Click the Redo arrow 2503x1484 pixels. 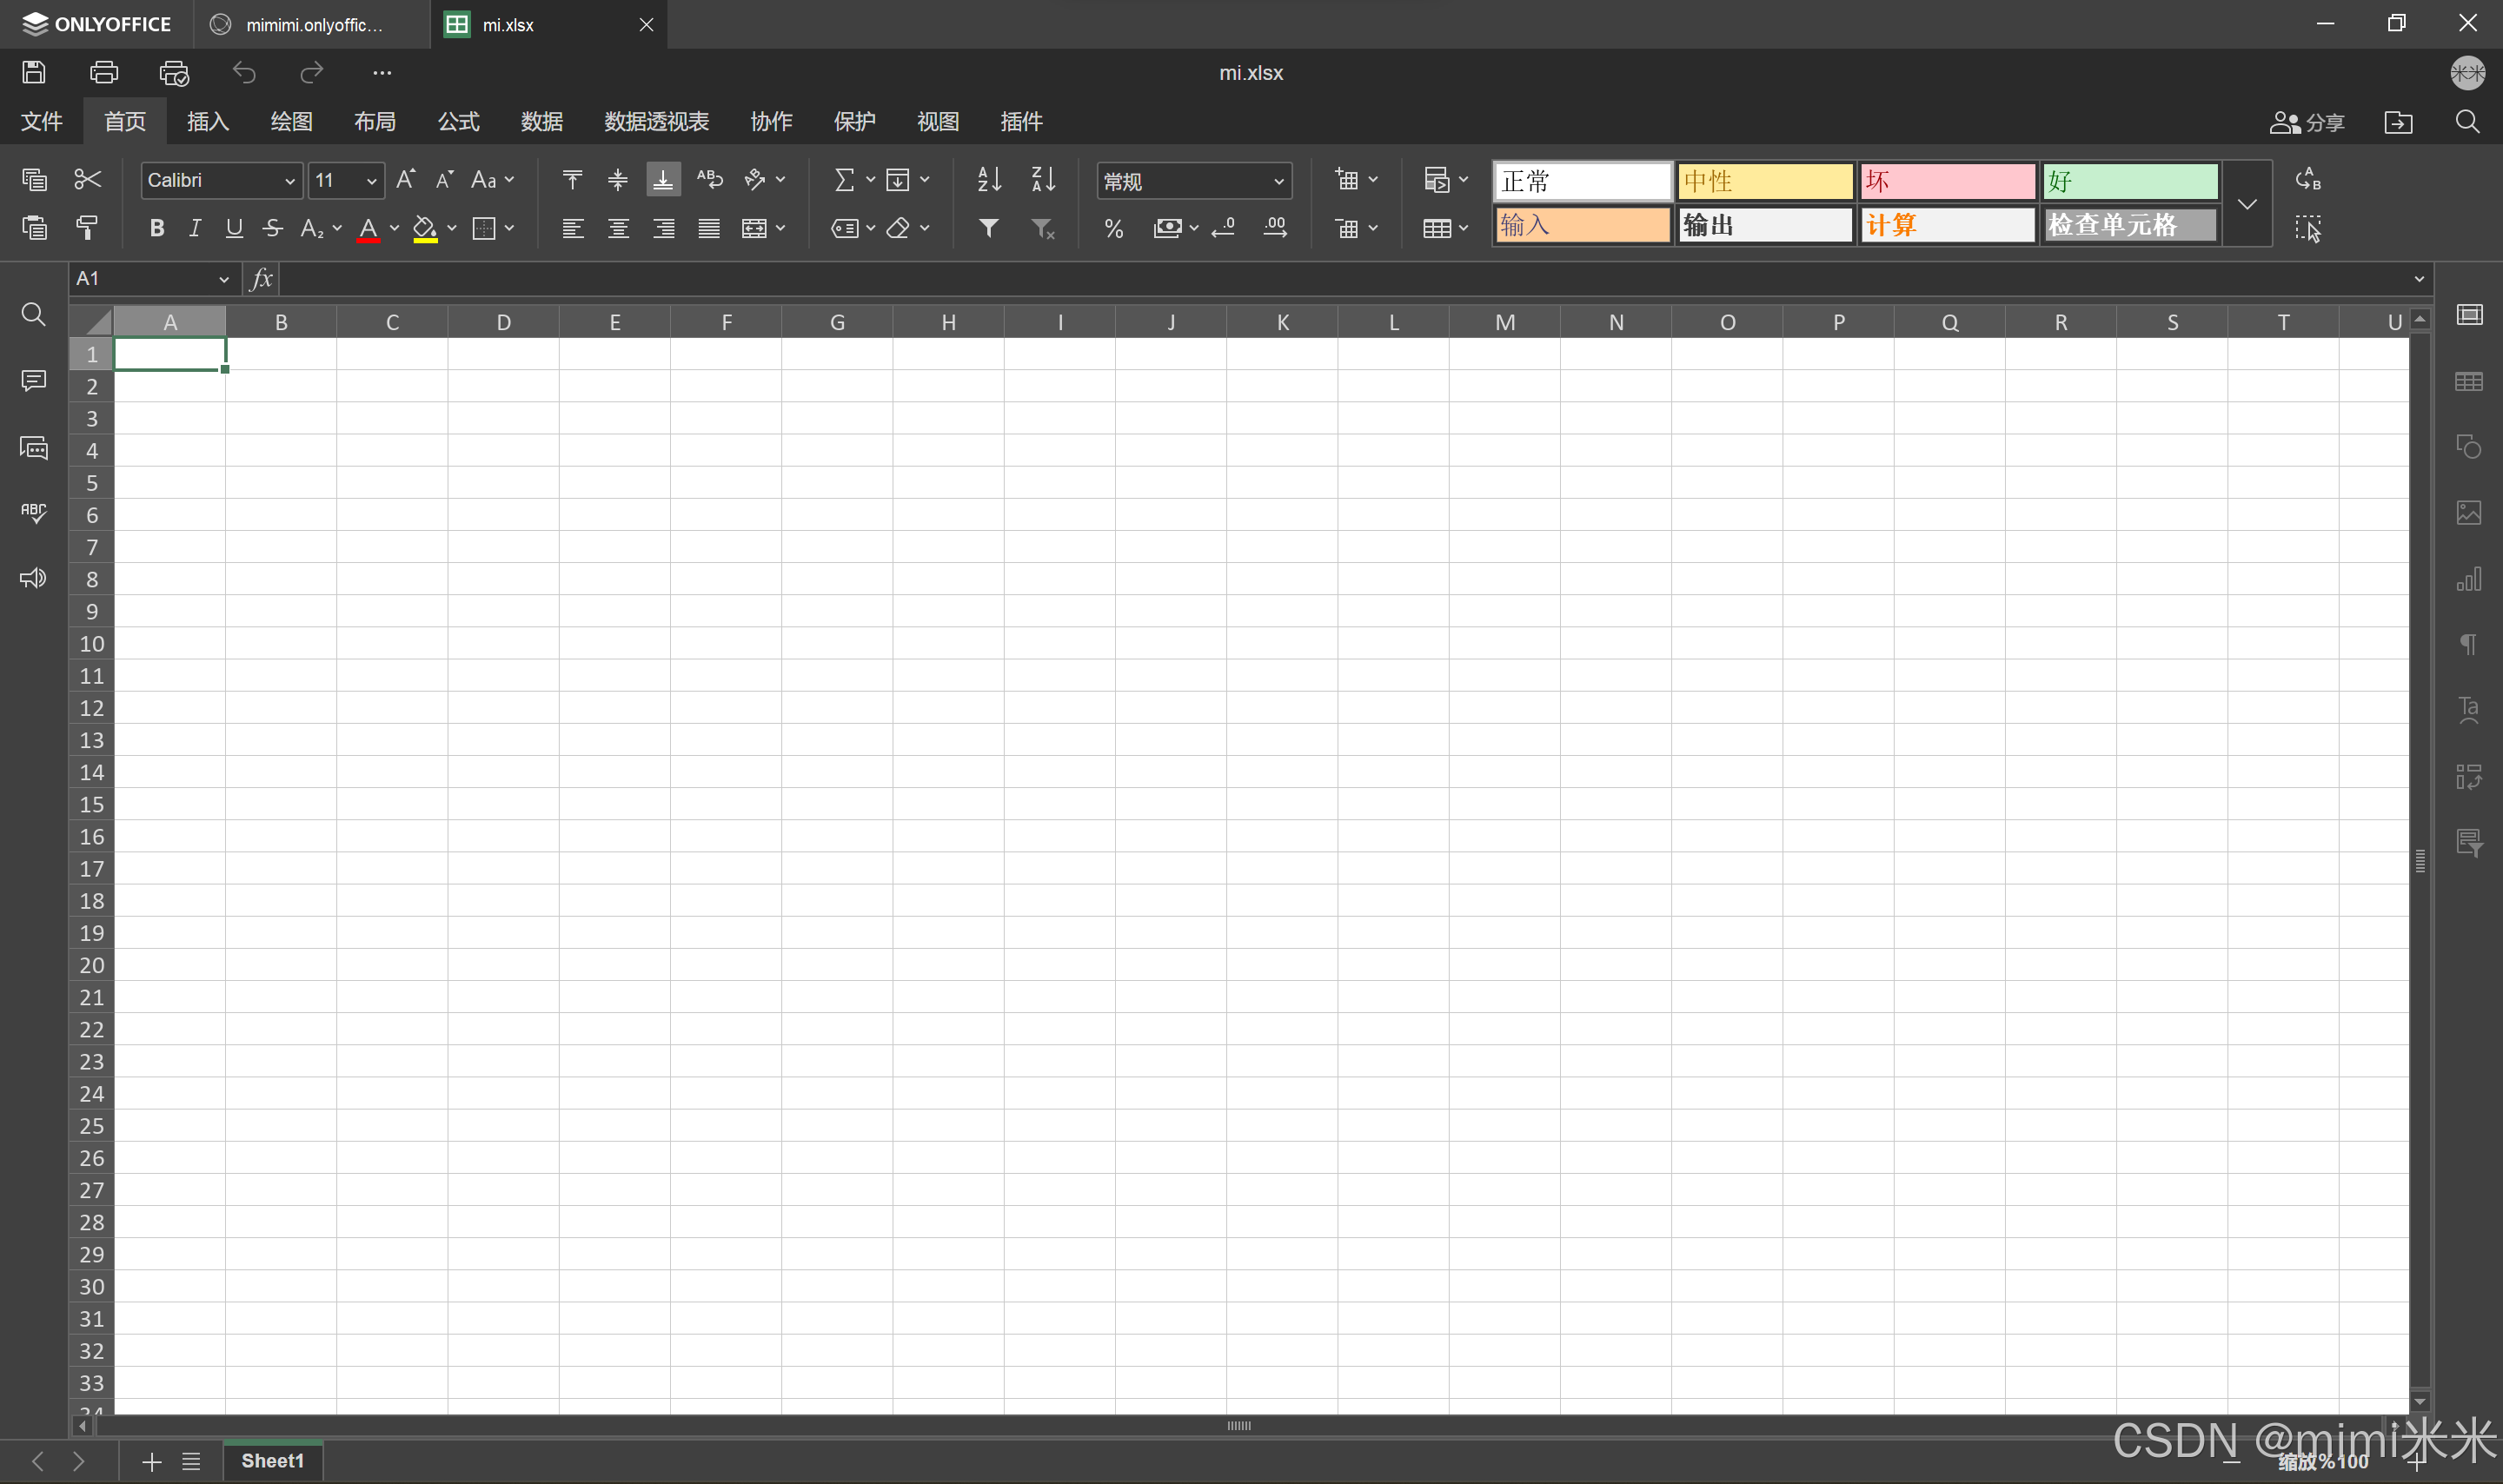pos(312,72)
